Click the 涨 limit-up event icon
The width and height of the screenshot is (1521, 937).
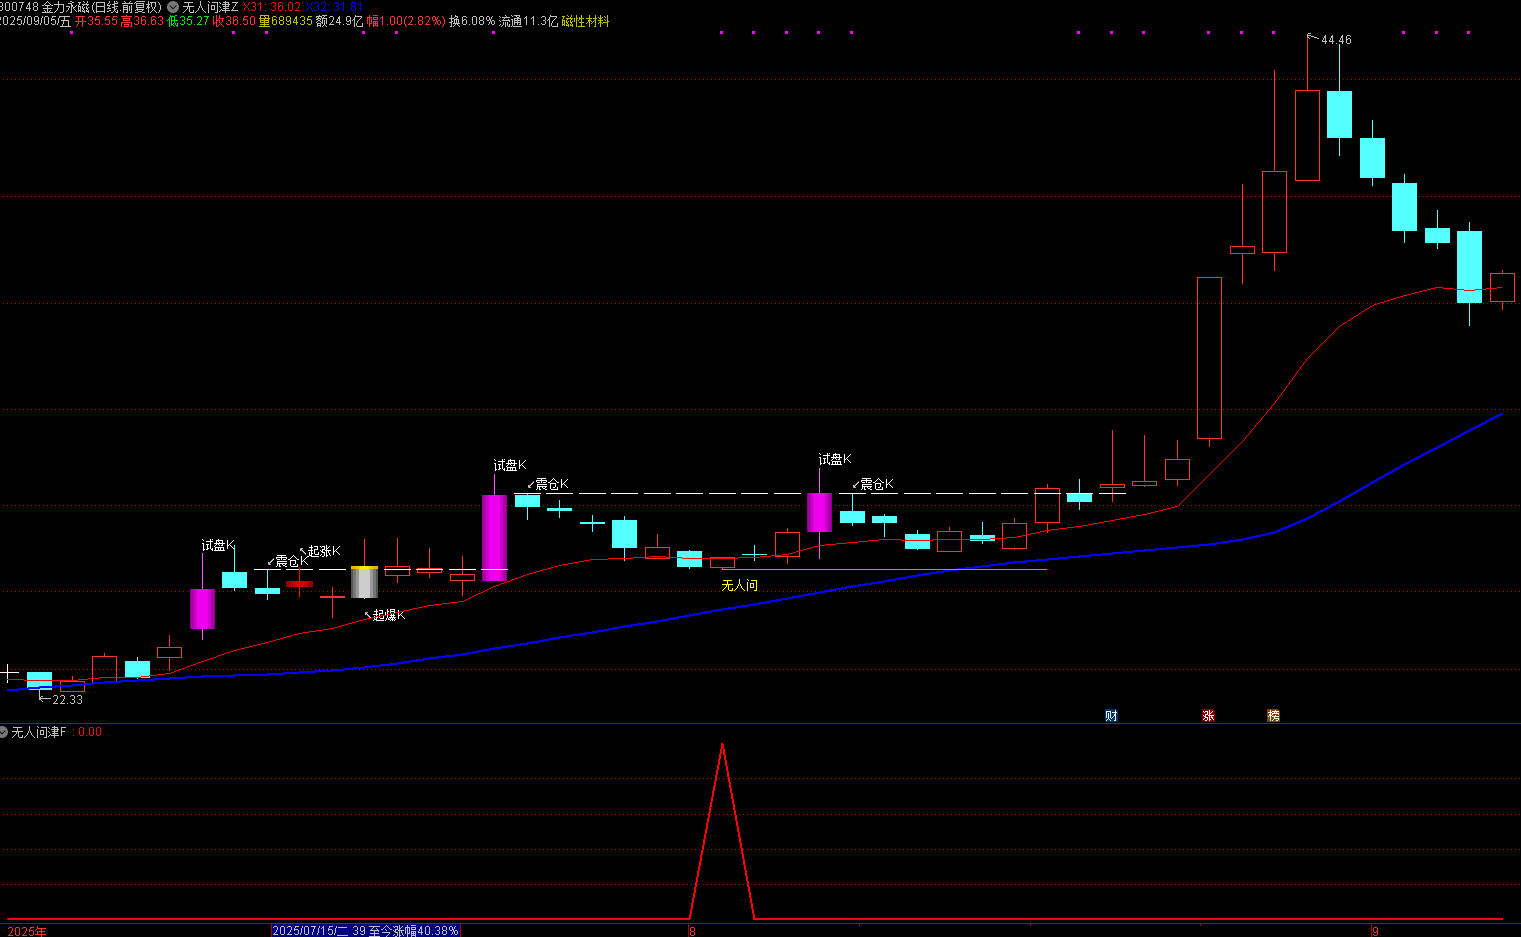[x=1208, y=716]
